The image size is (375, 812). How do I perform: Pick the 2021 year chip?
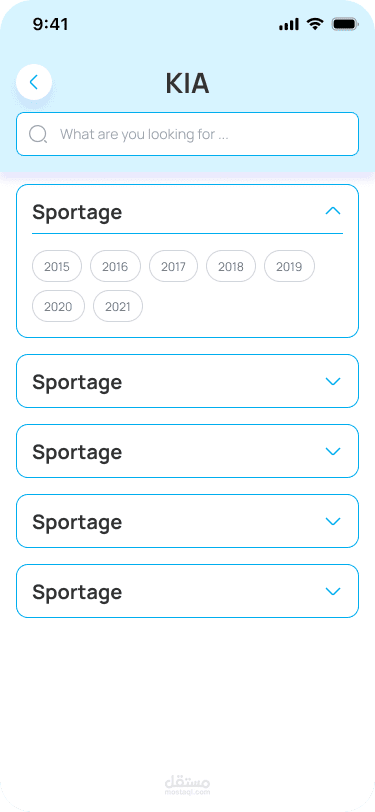[x=118, y=307]
